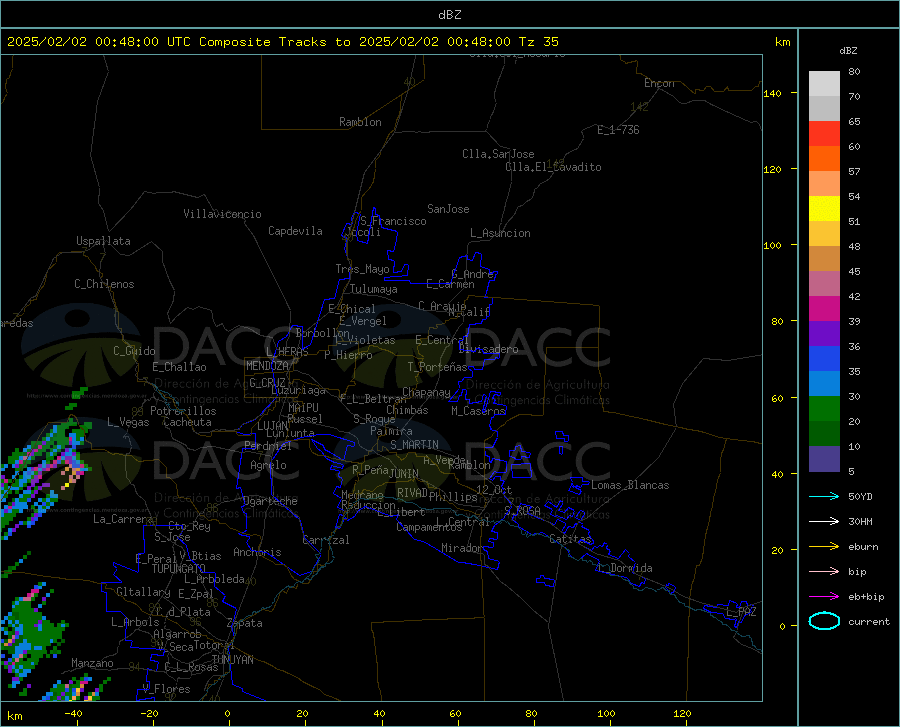Viewport: 900px width, 727px height.
Task: Click the Anchoris map label
Action: coord(257,552)
